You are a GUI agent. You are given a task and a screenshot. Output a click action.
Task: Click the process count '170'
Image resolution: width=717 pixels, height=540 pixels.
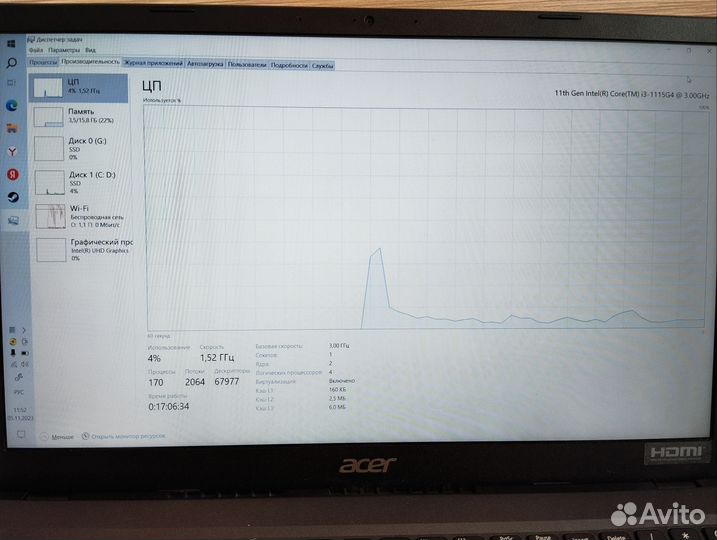pos(156,382)
